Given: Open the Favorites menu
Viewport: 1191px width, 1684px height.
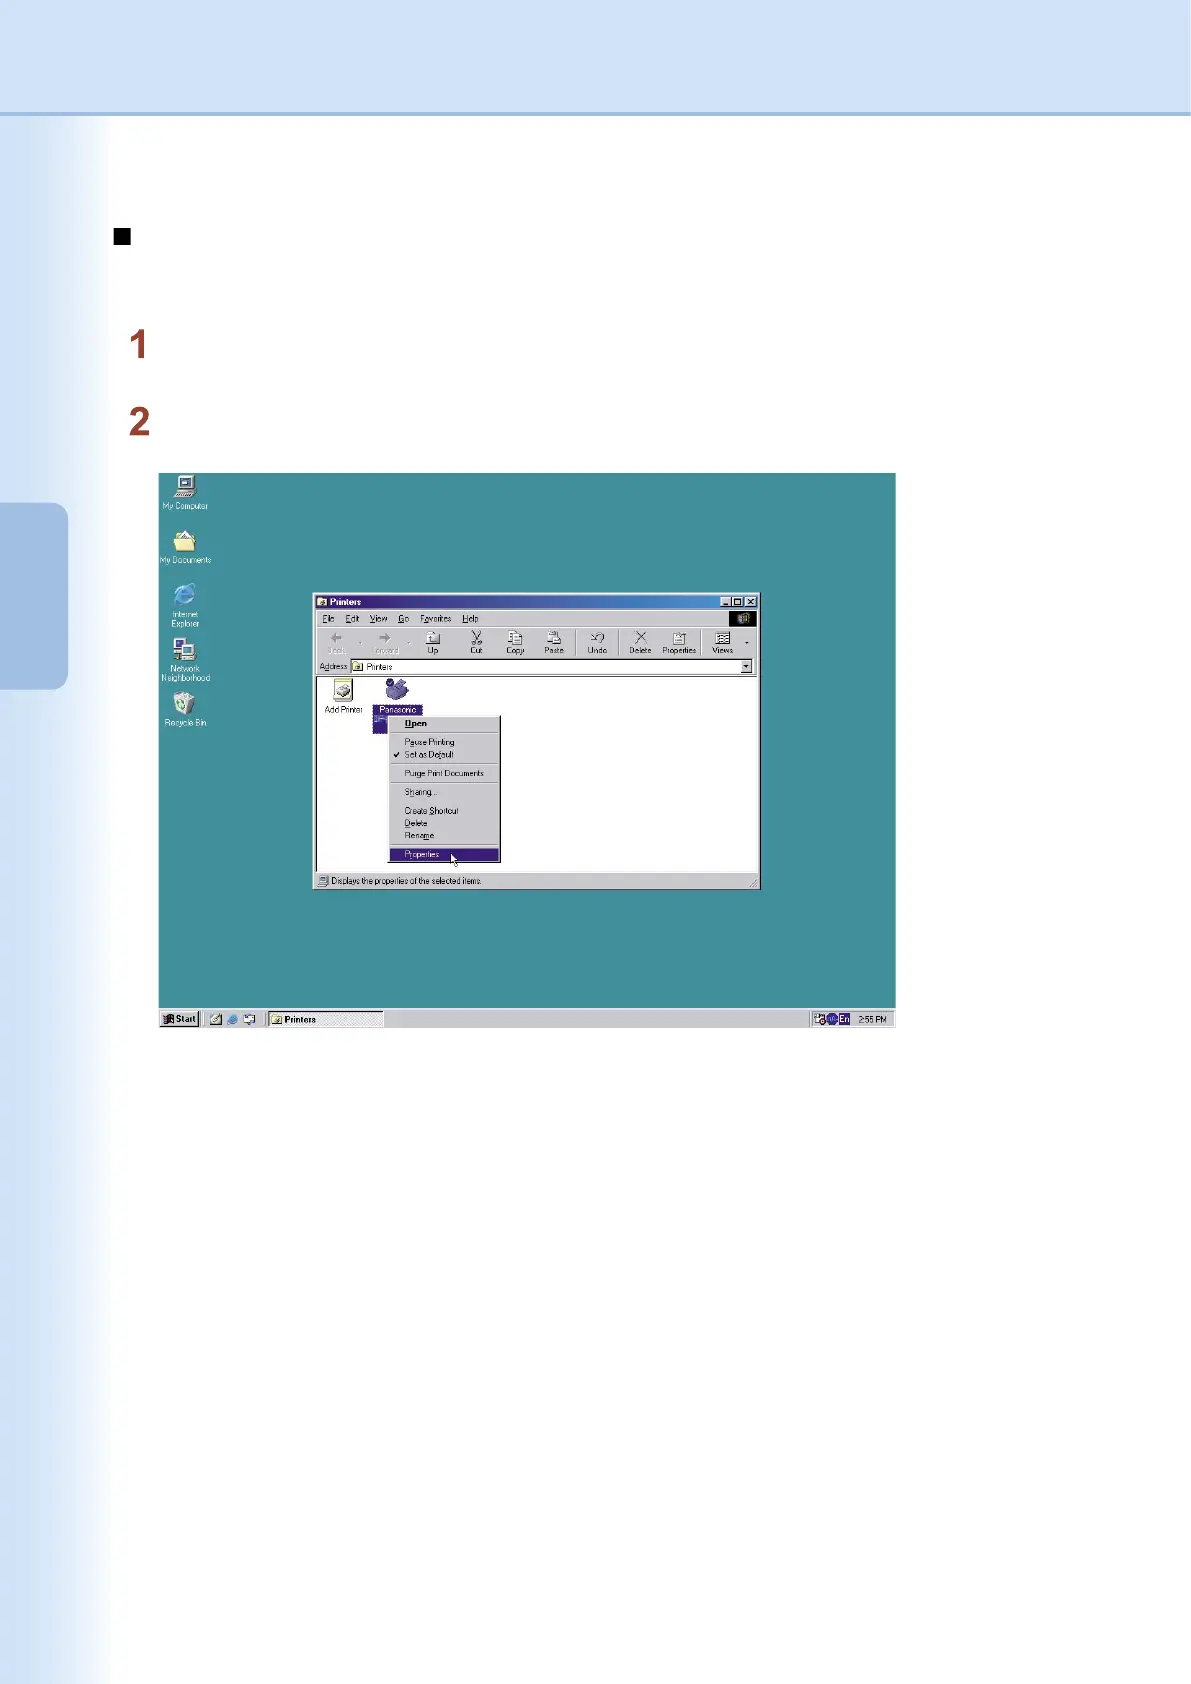Looking at the screenshot, I should tap(435, 618).
